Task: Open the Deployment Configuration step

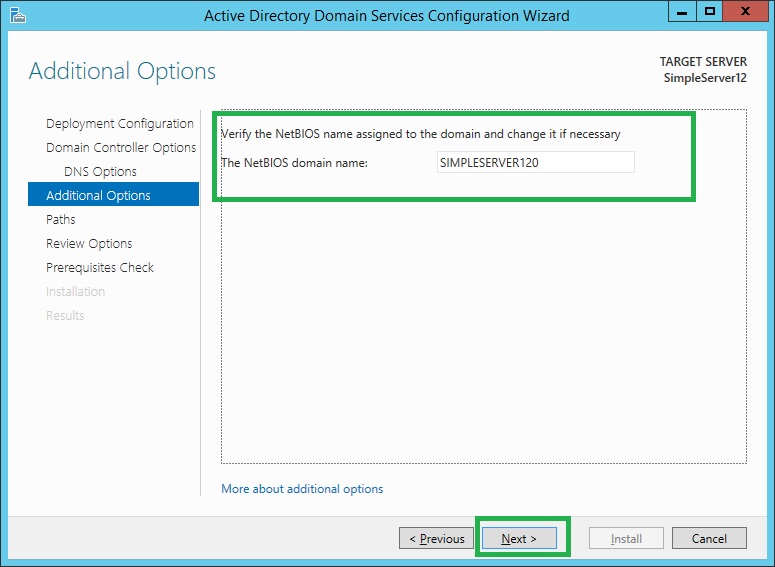Action: [120, 124]
